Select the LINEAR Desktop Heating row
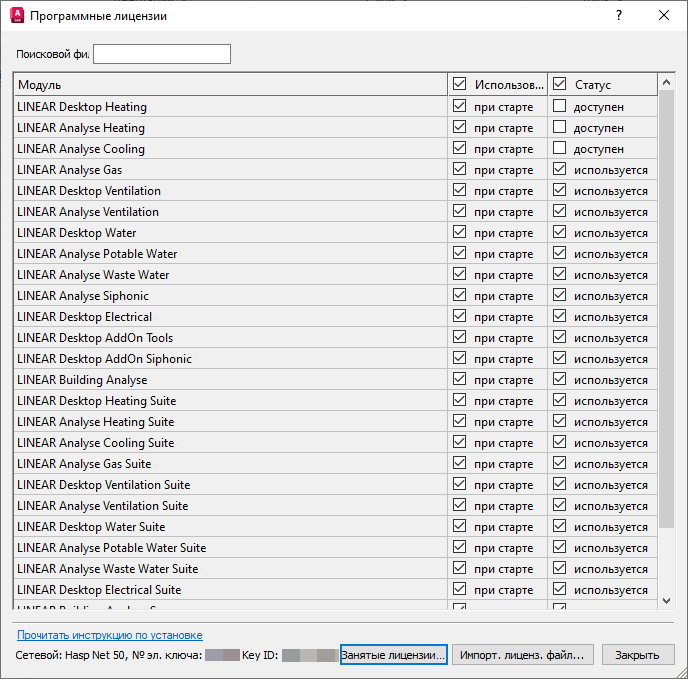Image resolution: width=688 pixels, height=679 pixels. 336,107
